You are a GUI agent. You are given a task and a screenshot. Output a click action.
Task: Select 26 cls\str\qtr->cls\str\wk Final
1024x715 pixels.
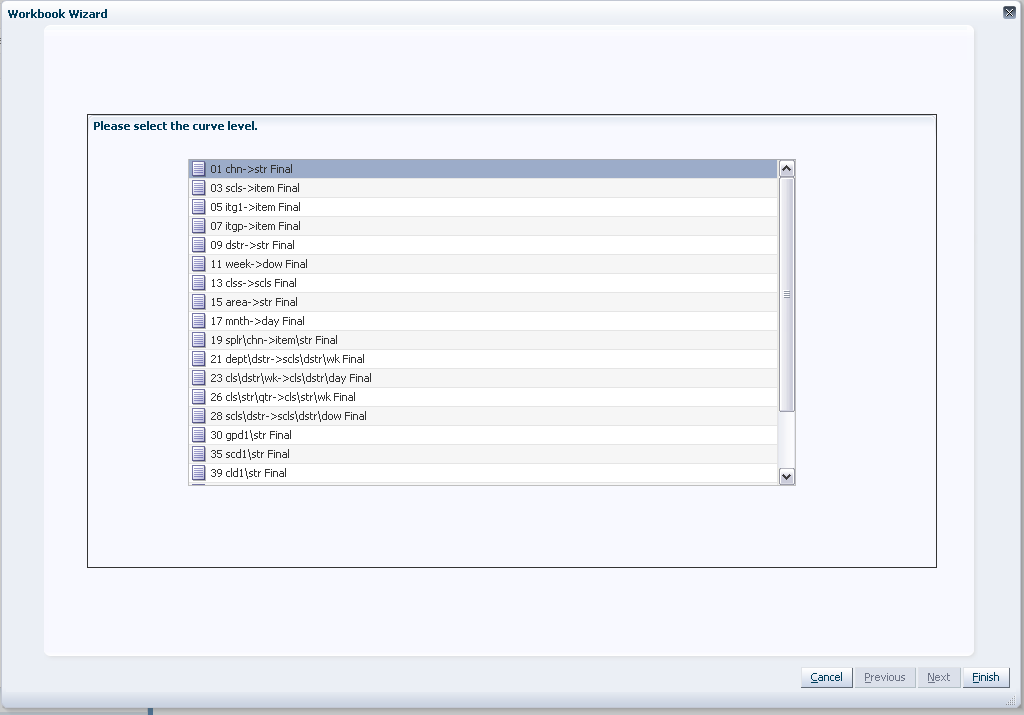click(x=483, y=396)
